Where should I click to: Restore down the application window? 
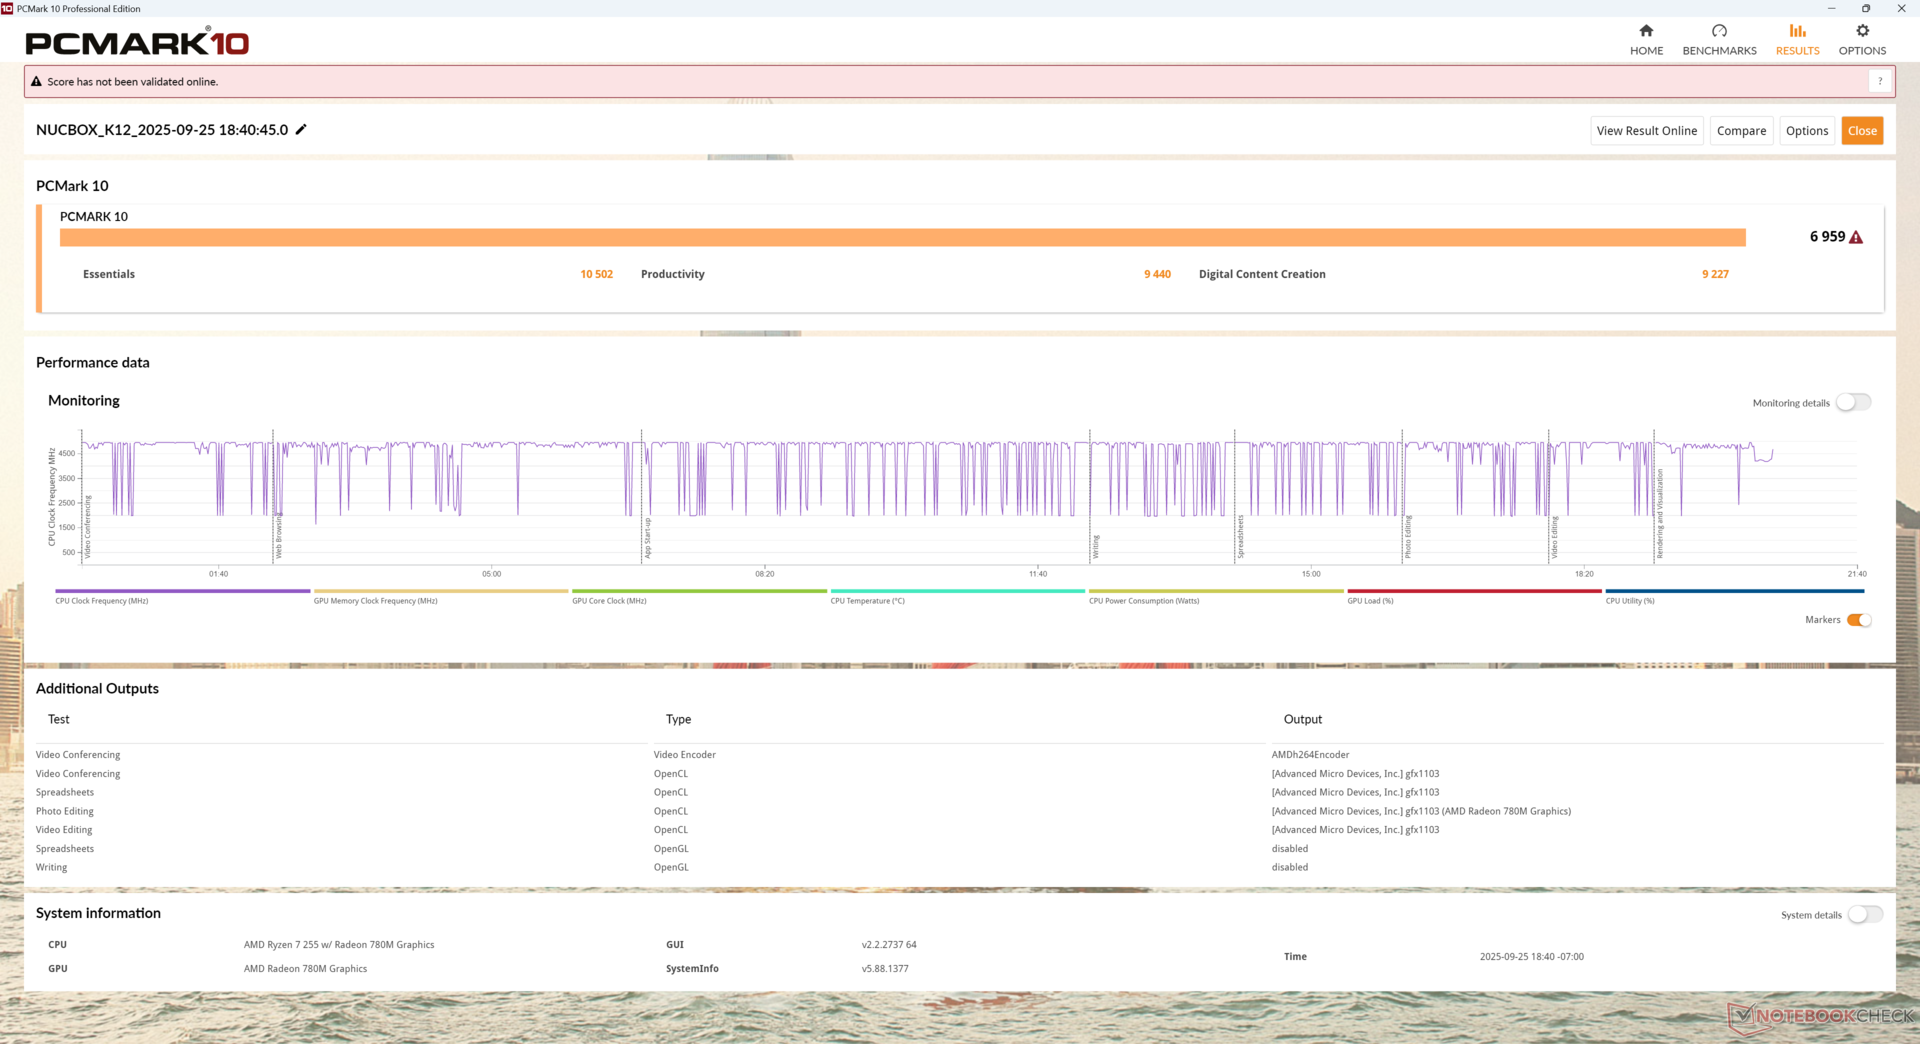click(x=1866, y=8)
